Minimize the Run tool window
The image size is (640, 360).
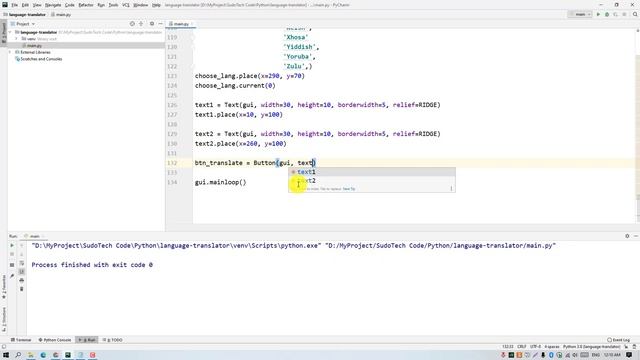(x=636, y=236)
